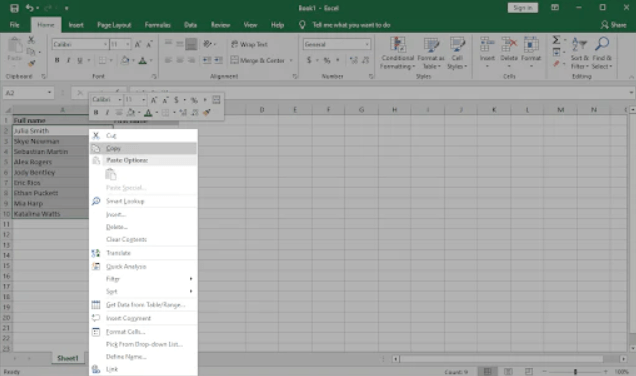Click the Name Box showing A2
636x376 pixels.
click(x=28, y=93)
